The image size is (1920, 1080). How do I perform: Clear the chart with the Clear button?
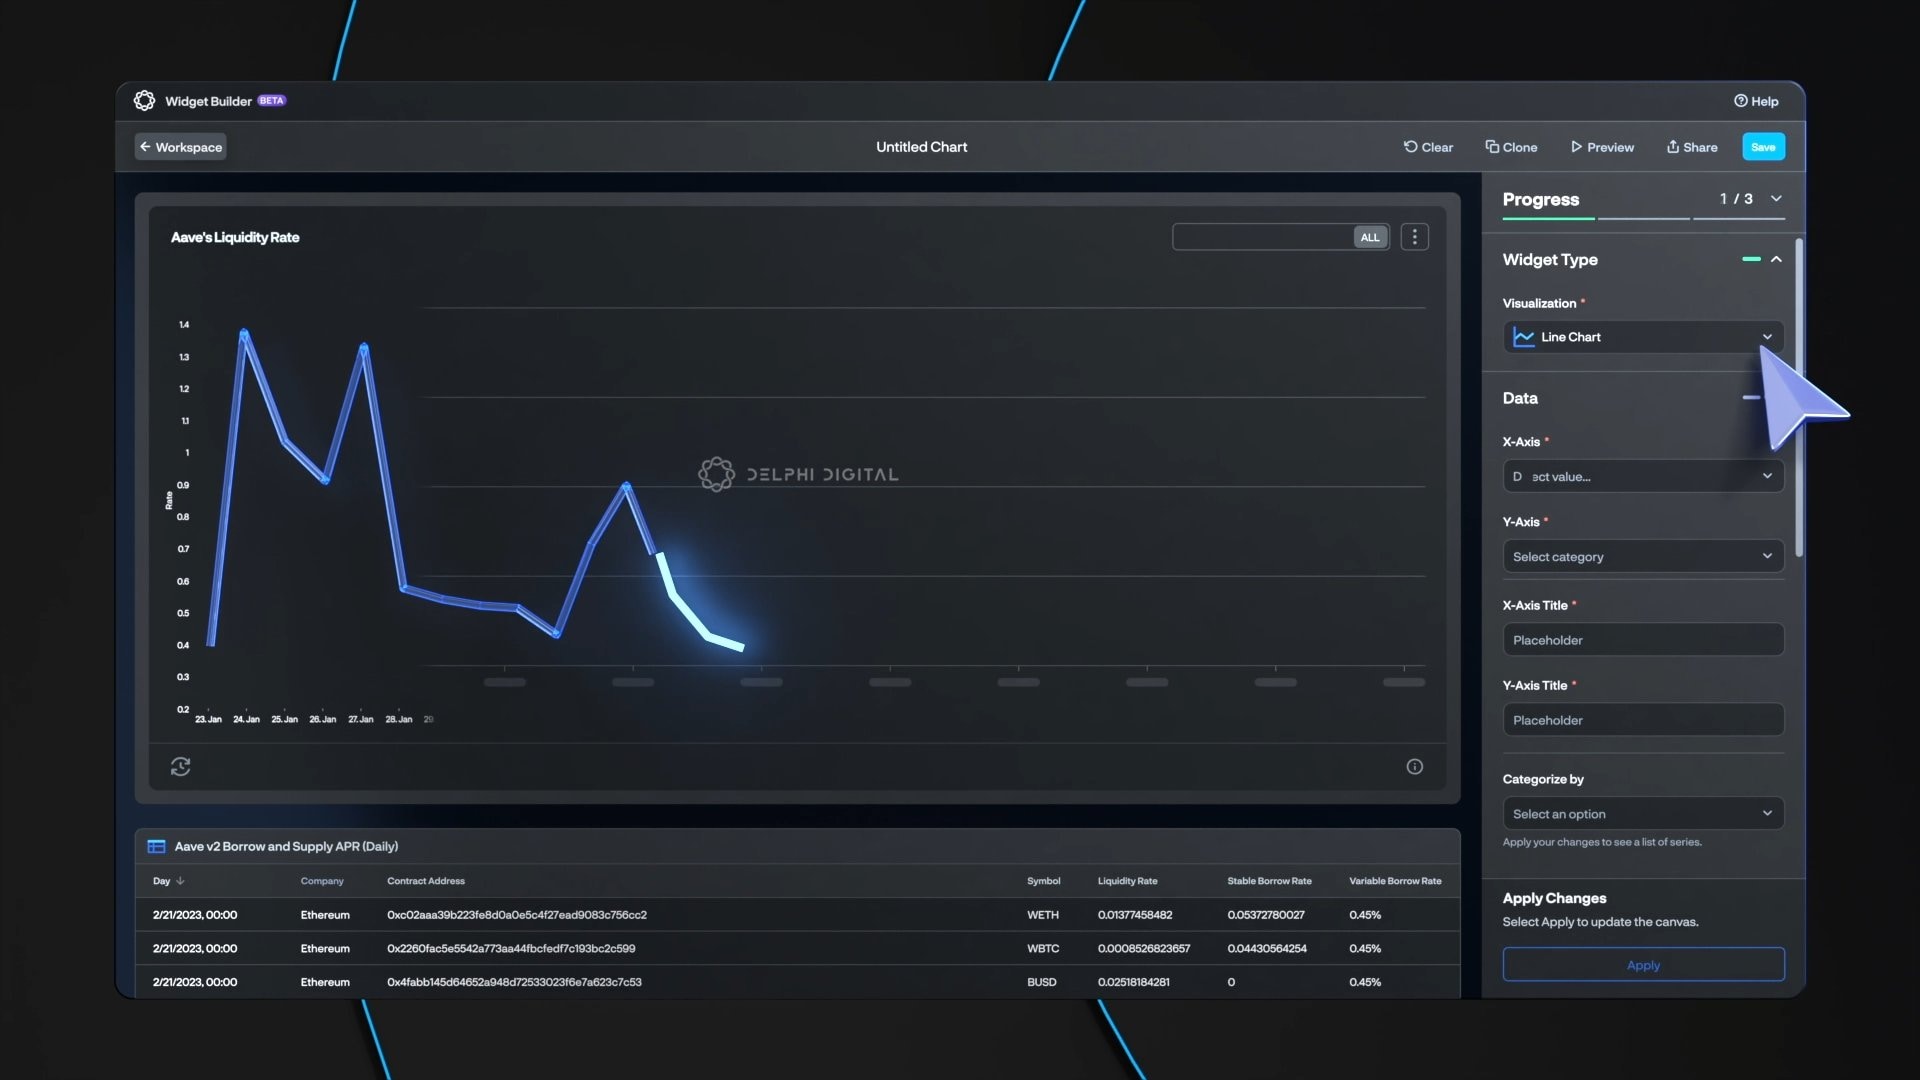point(1428,147)
